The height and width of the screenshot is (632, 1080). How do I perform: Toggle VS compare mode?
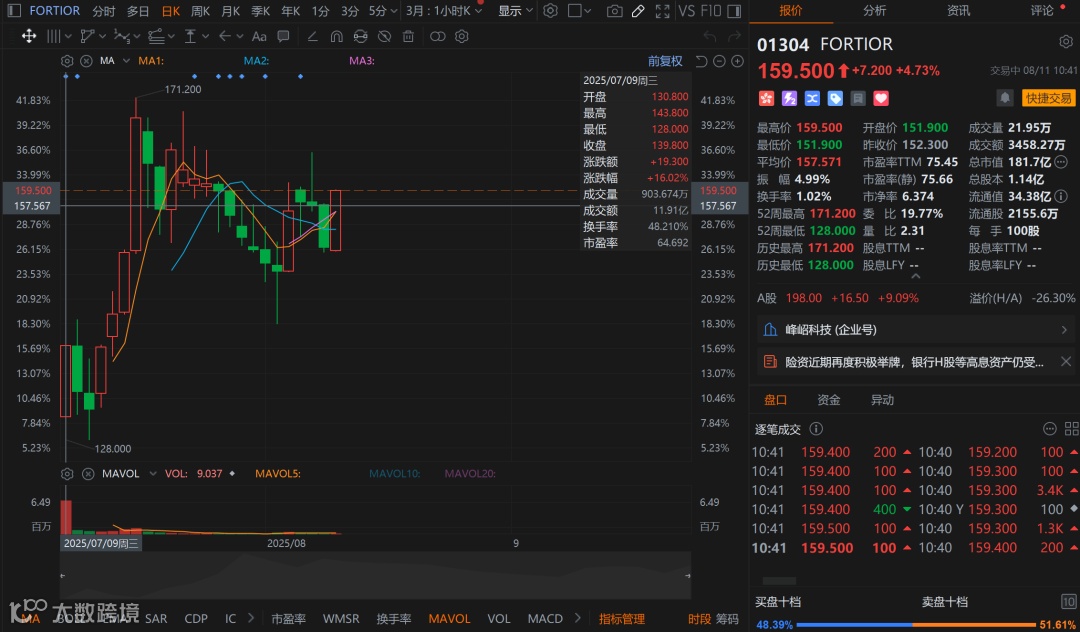(686, 11)
